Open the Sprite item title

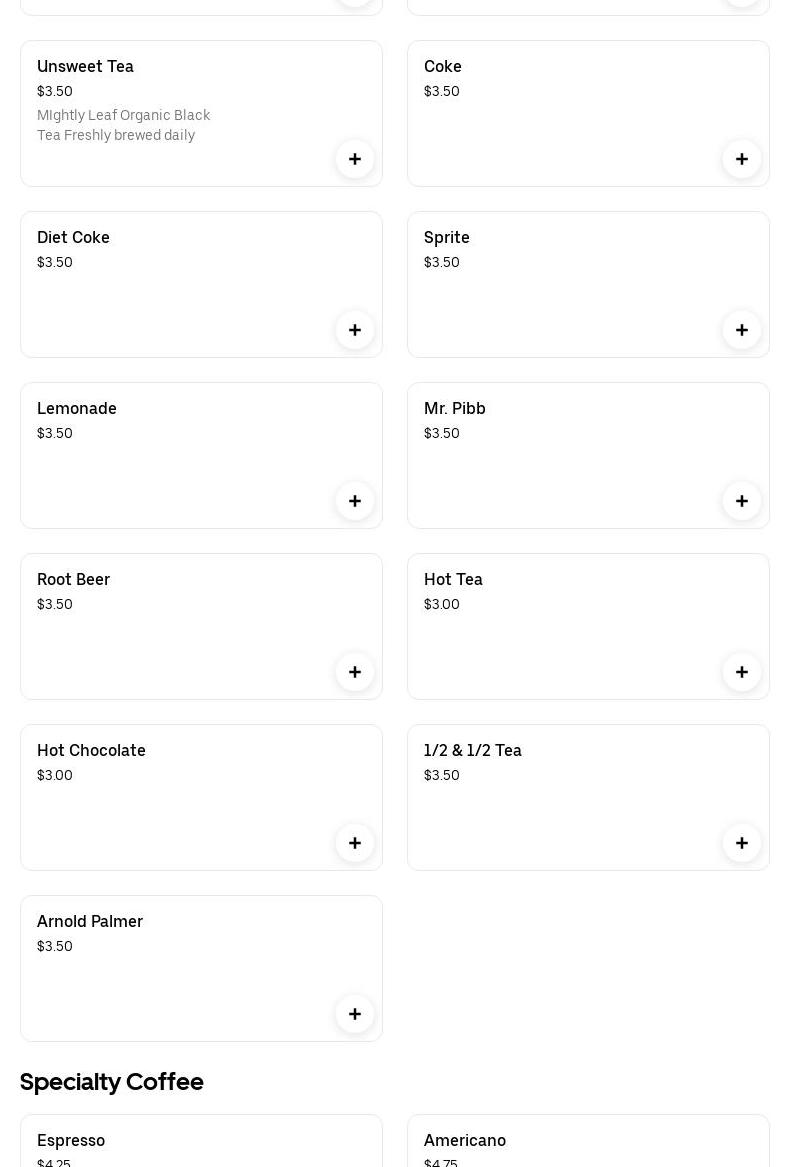[x=447, y=238]
